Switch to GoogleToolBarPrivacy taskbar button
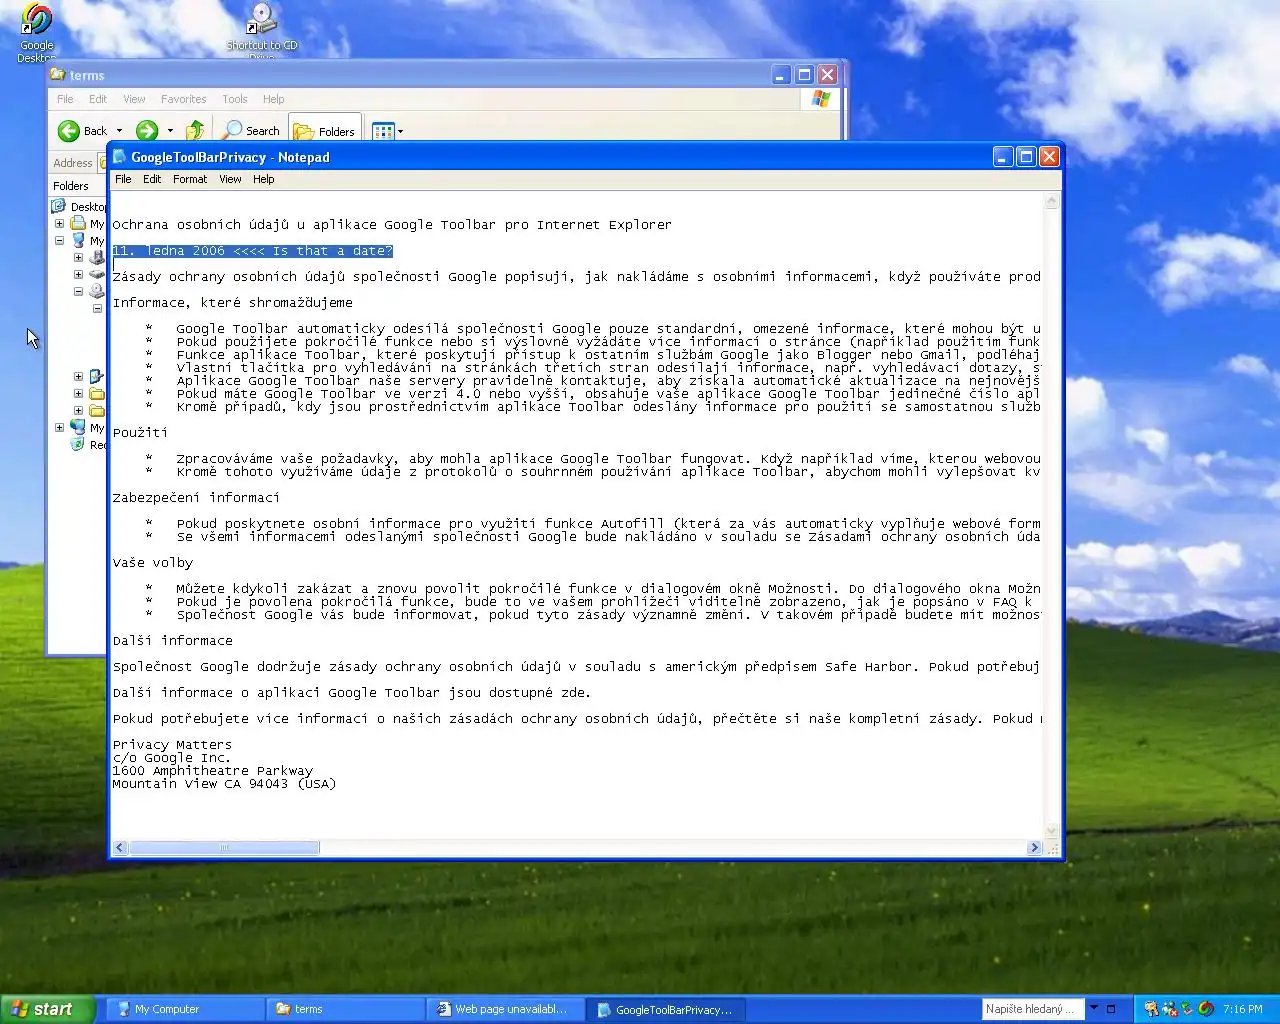Viewport: 1280px width, 1024px height. 665,1009
